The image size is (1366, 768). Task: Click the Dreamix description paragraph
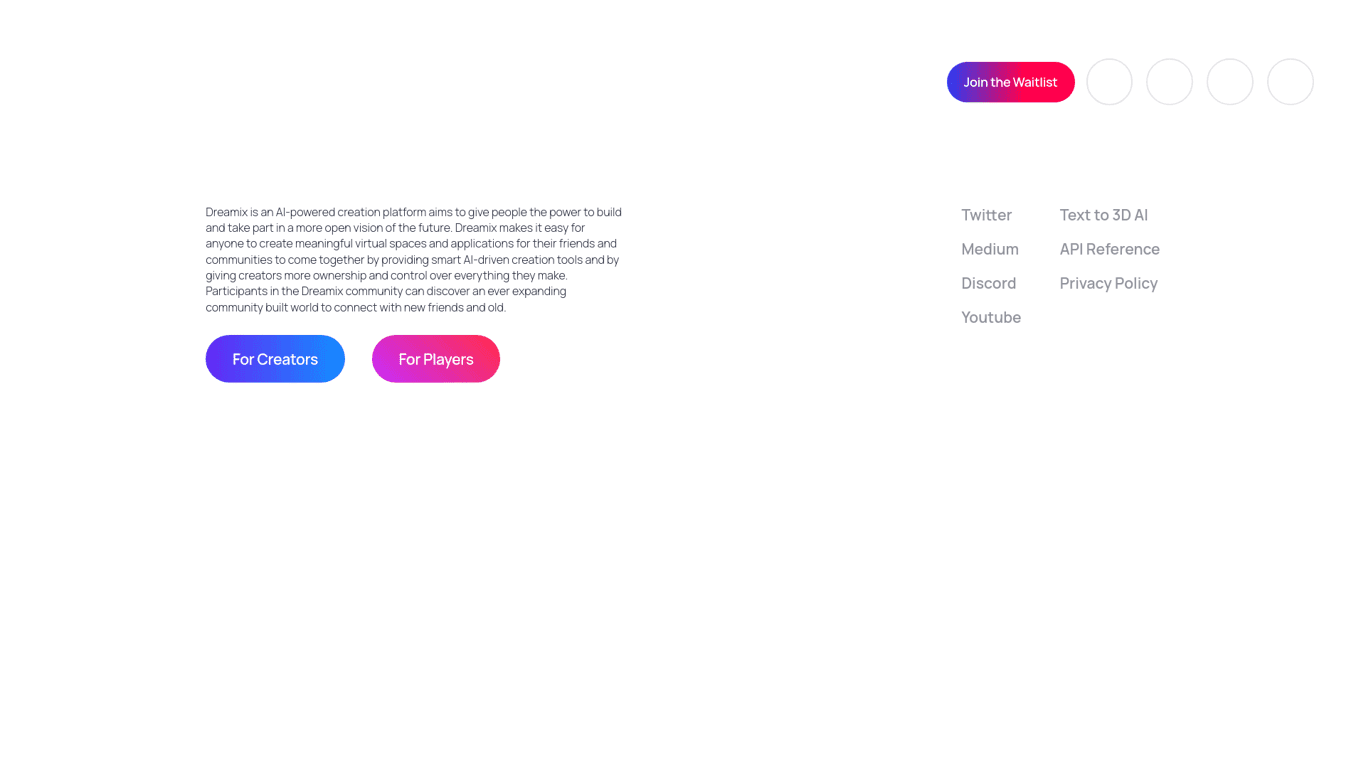pos(413,259)
